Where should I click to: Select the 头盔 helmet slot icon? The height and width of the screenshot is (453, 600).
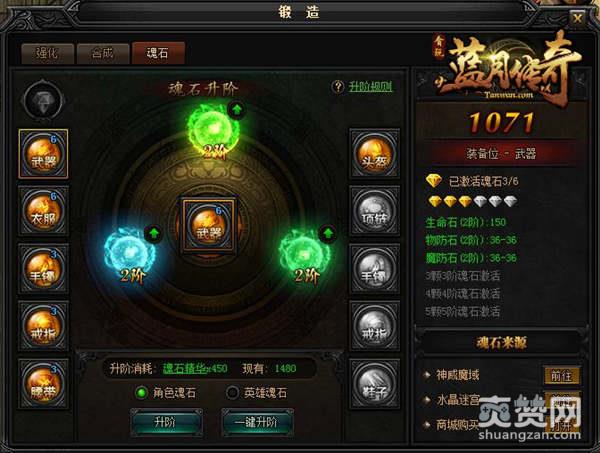click(x=374, y=154)
